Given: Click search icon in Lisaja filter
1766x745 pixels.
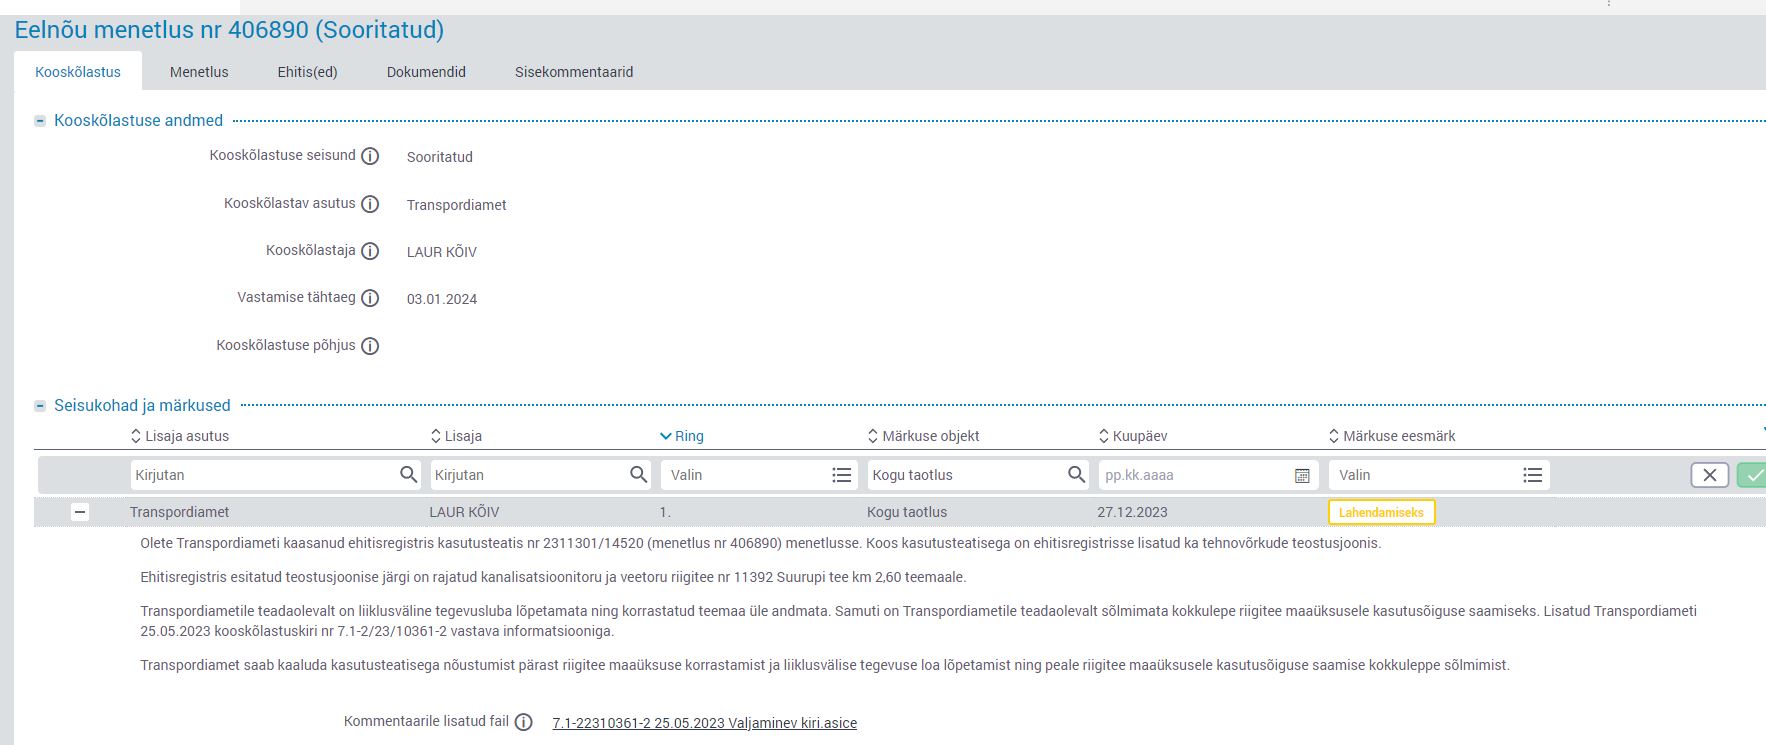Looking at the screenshot, I should coord(639,474).
